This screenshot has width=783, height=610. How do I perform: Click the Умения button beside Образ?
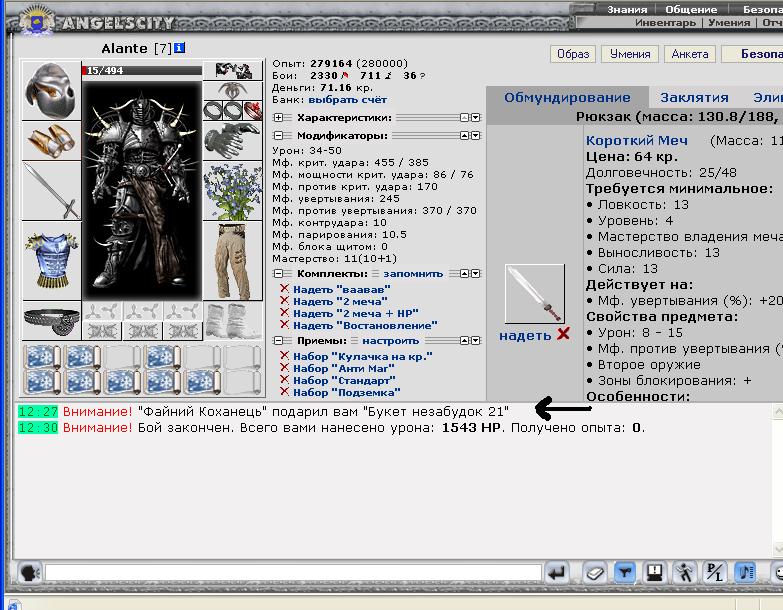630,54
